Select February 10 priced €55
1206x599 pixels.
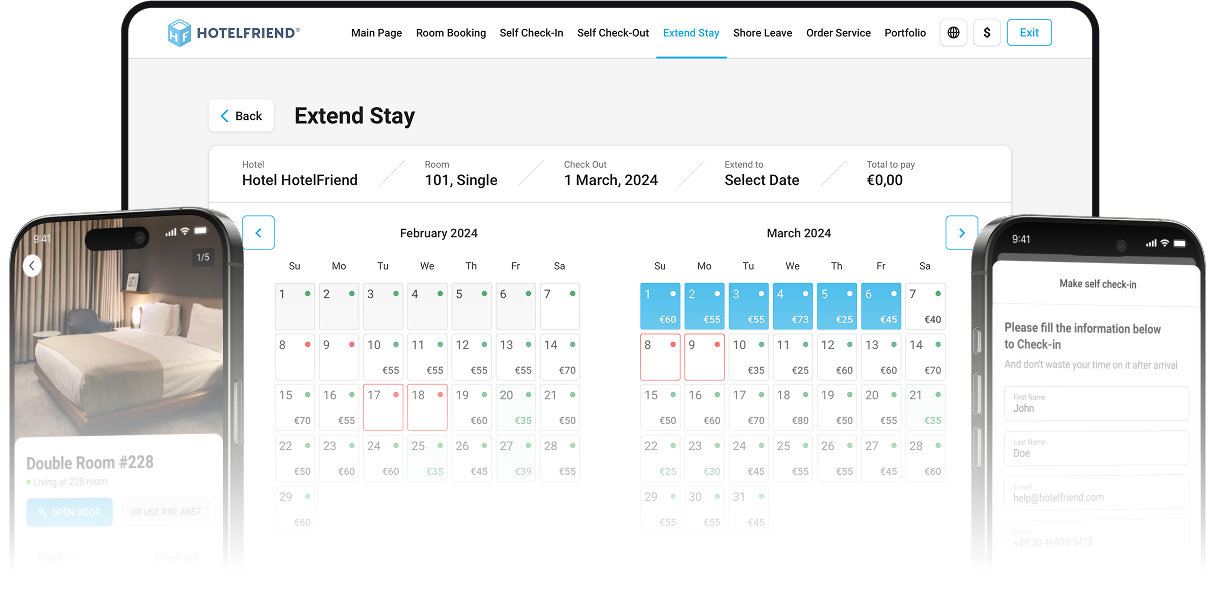click(x=383, y=357)
